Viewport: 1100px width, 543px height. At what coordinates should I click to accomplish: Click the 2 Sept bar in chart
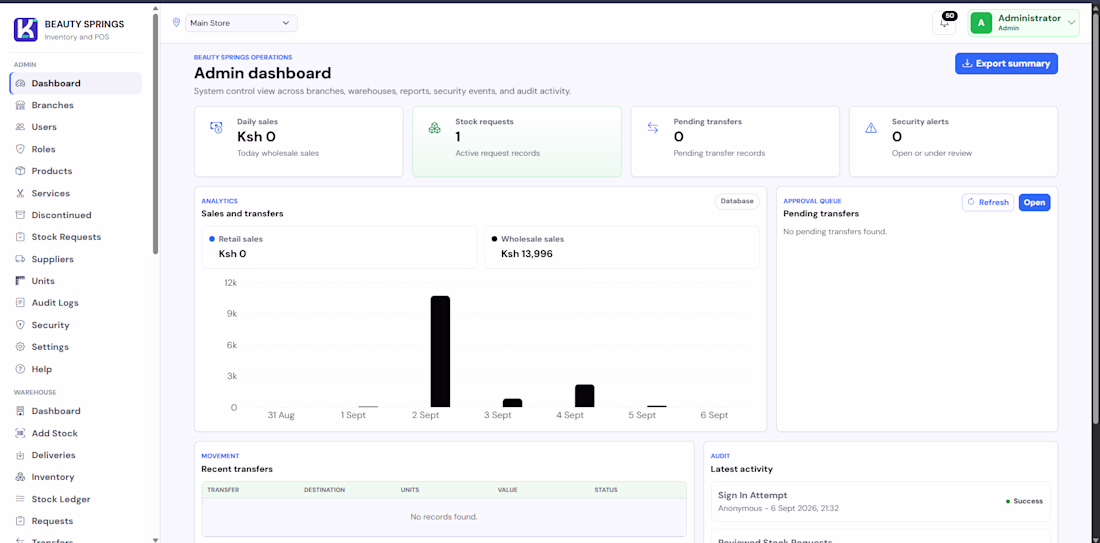[440, 351]
